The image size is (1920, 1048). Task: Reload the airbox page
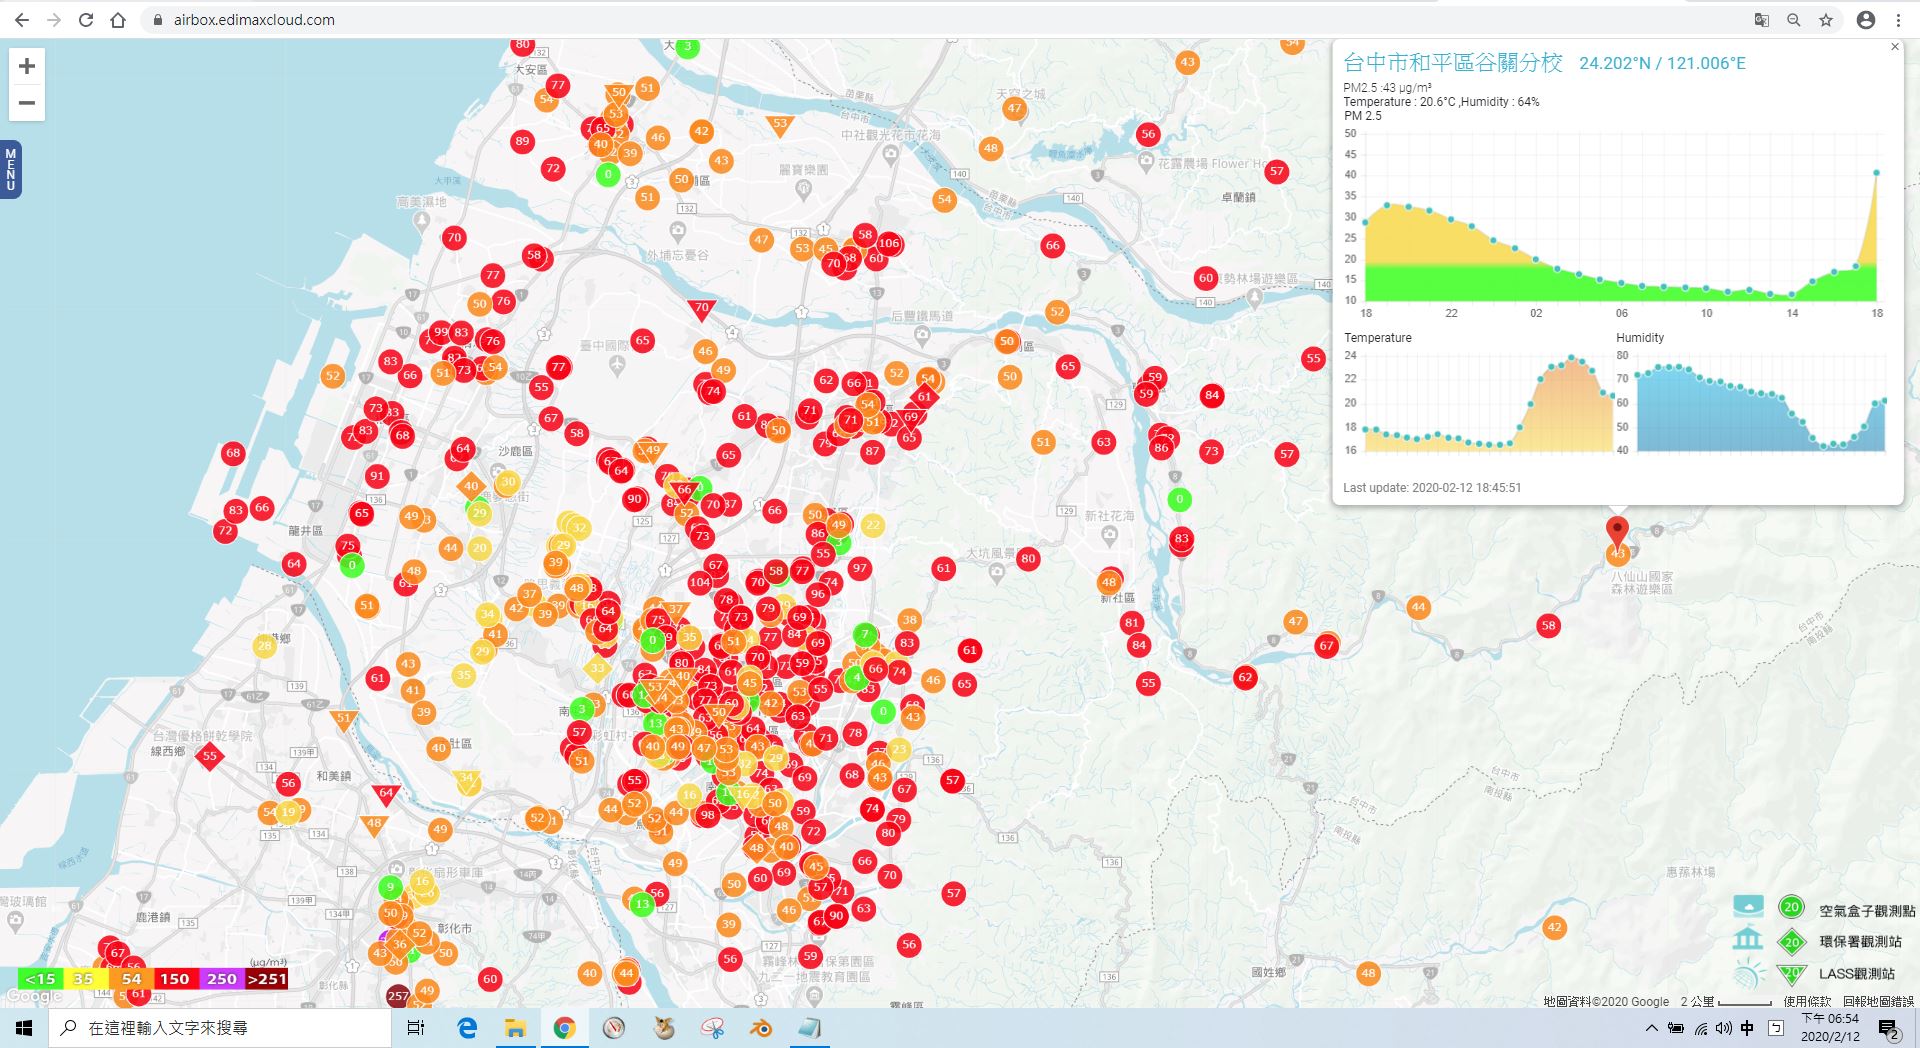(86, 20)
